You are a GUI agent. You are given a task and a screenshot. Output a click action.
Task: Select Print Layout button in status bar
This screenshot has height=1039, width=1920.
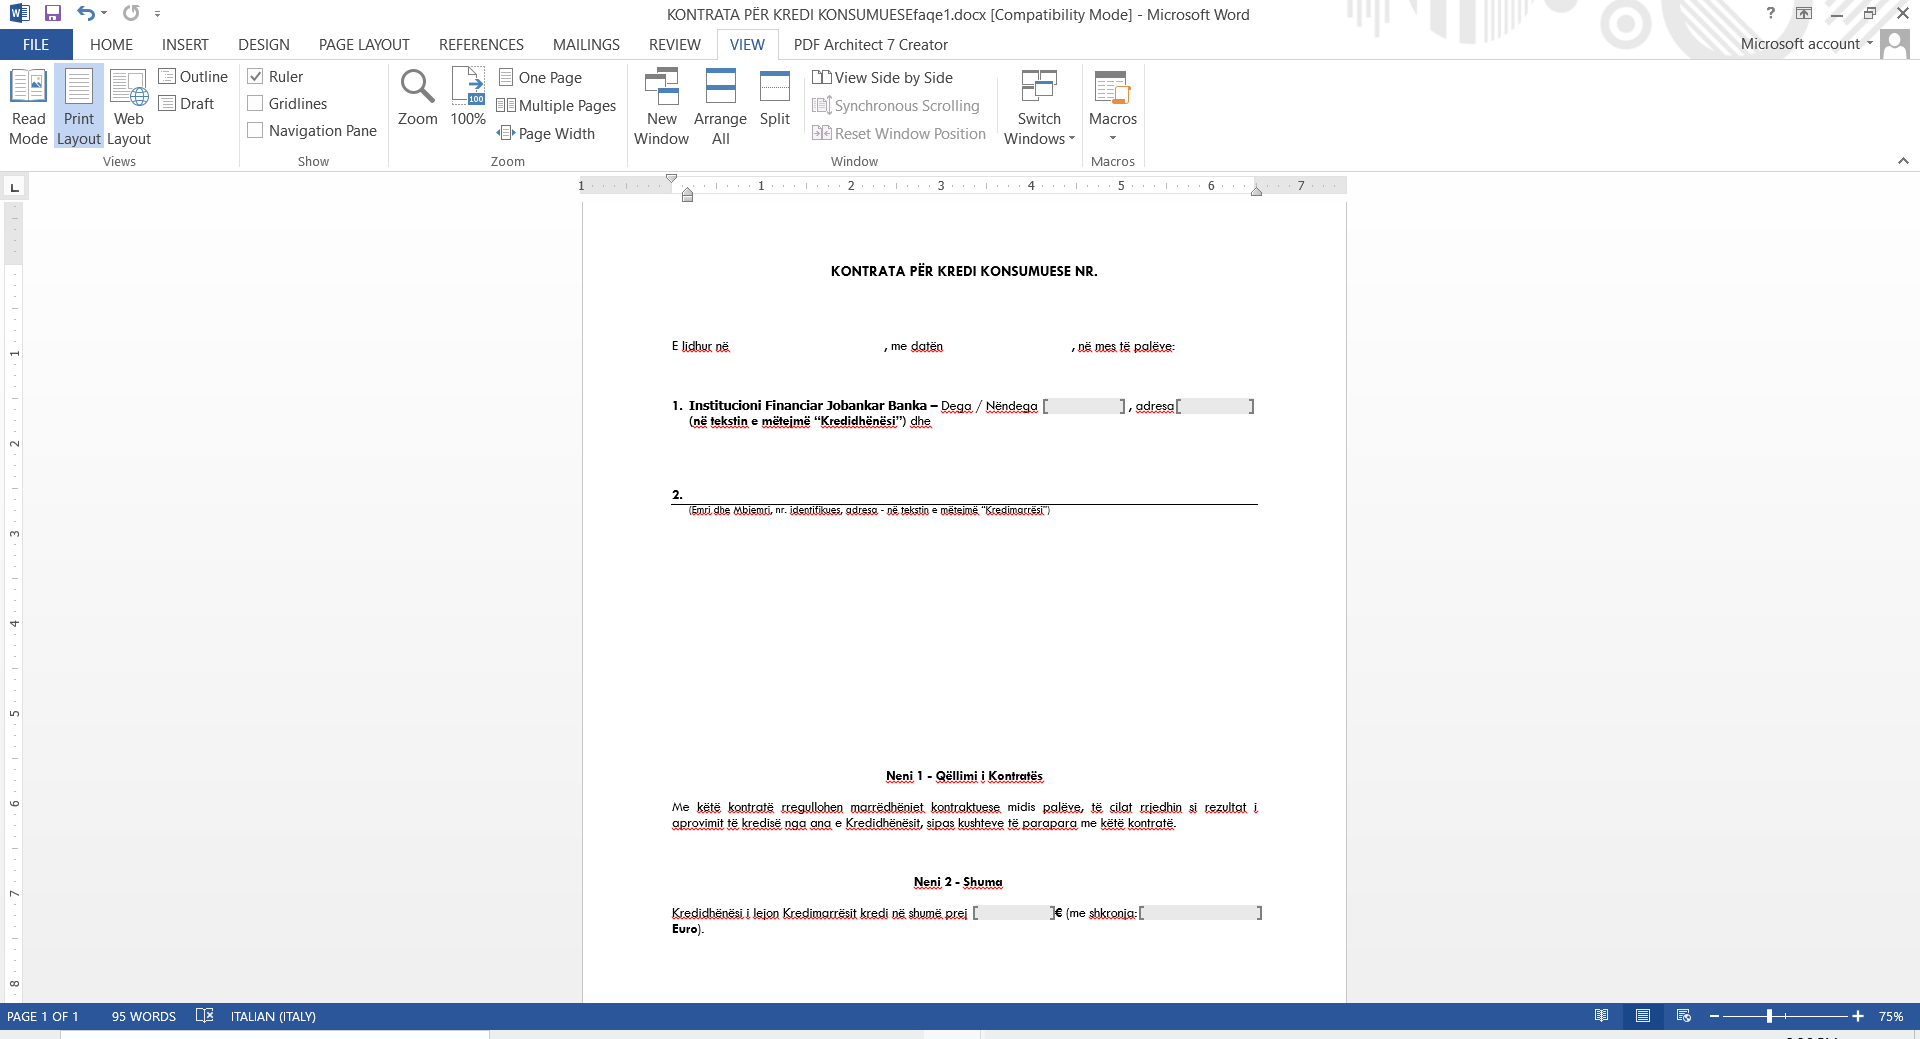pos(1643,1016)
